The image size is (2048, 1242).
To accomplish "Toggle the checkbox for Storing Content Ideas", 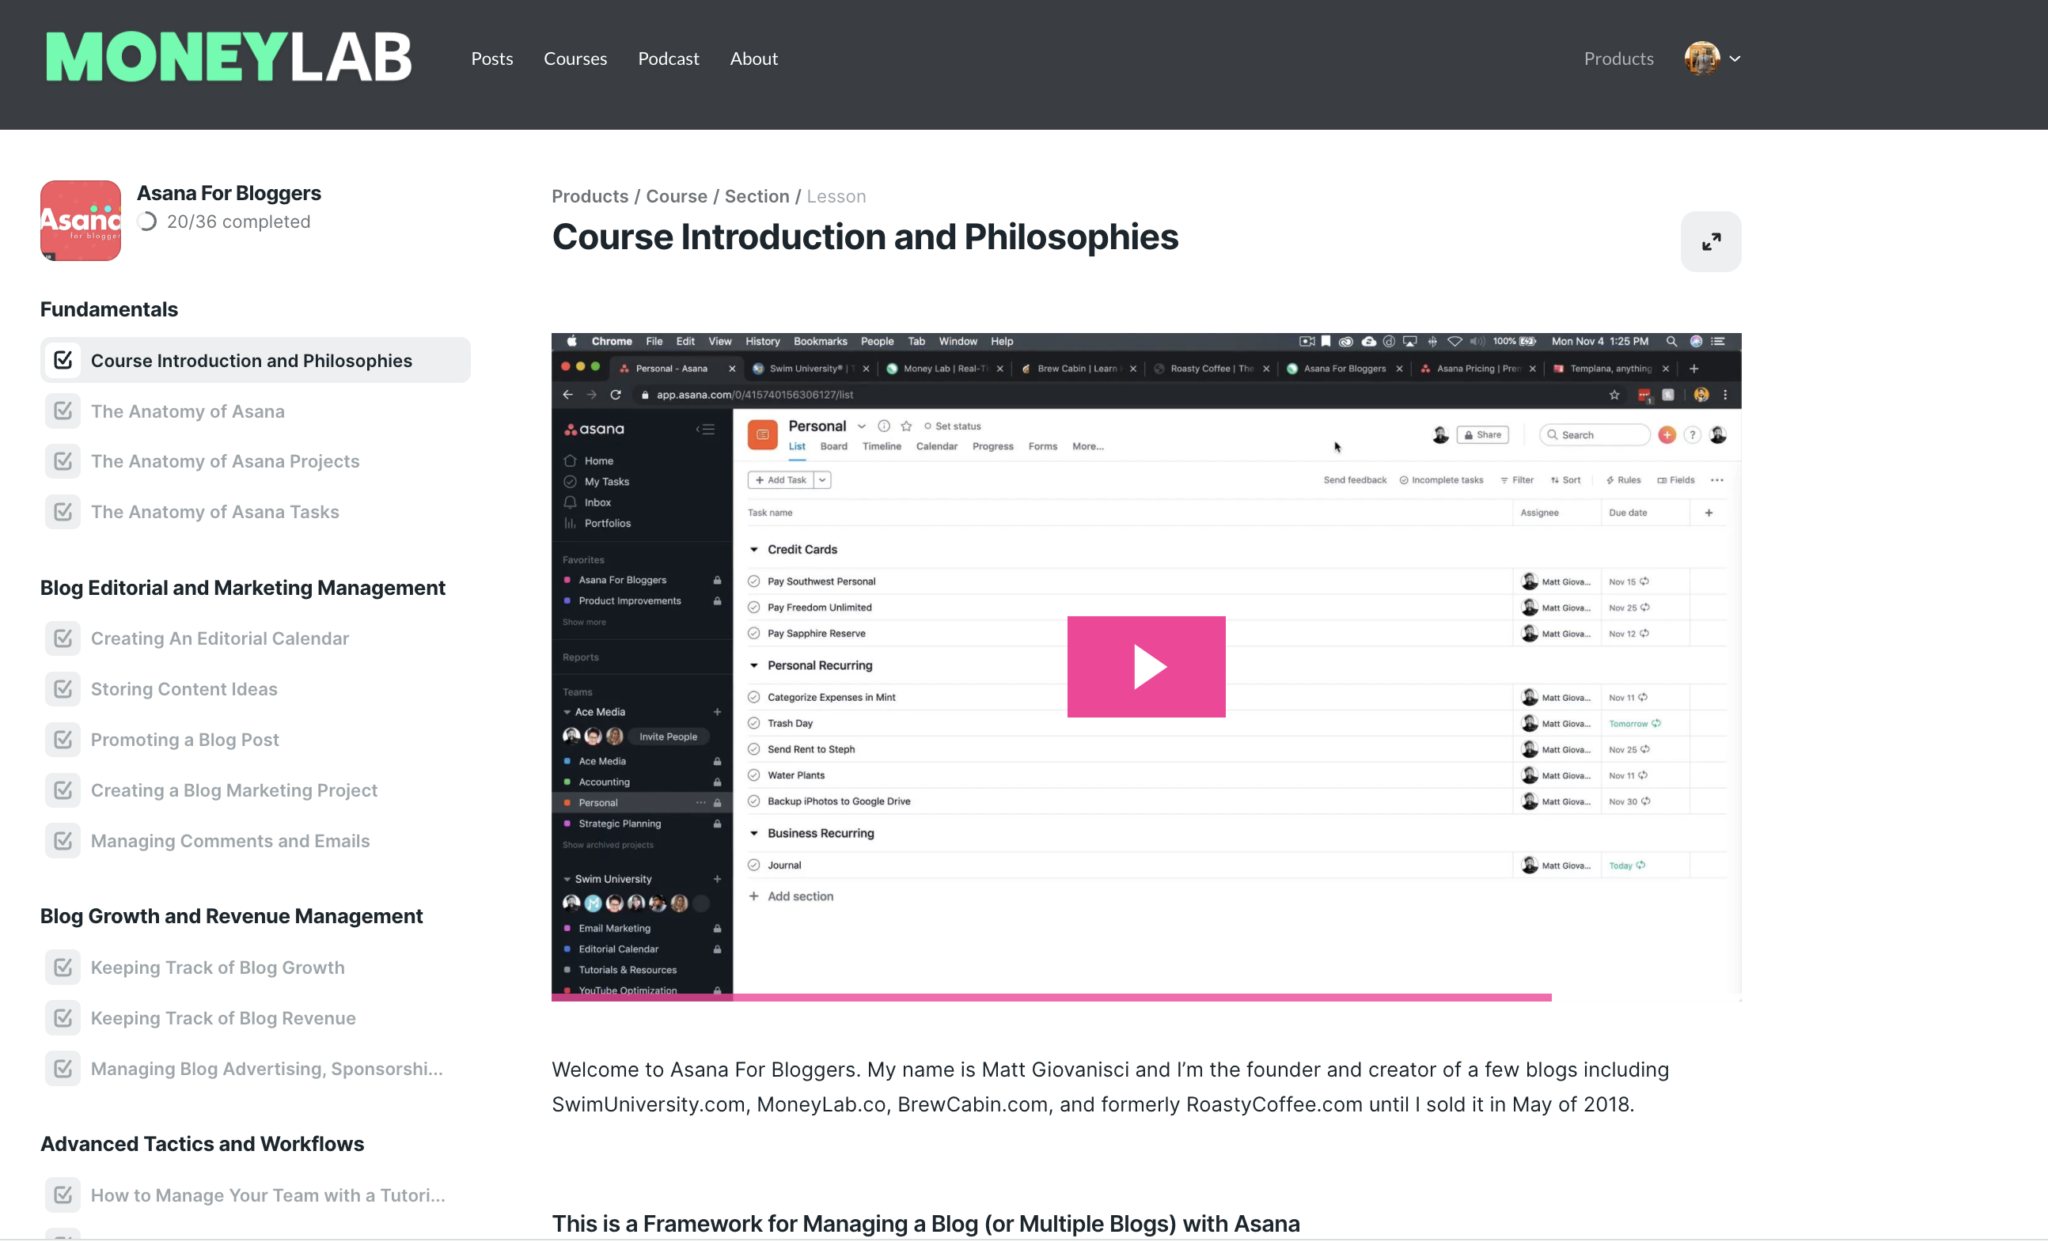I will point(63,689).
